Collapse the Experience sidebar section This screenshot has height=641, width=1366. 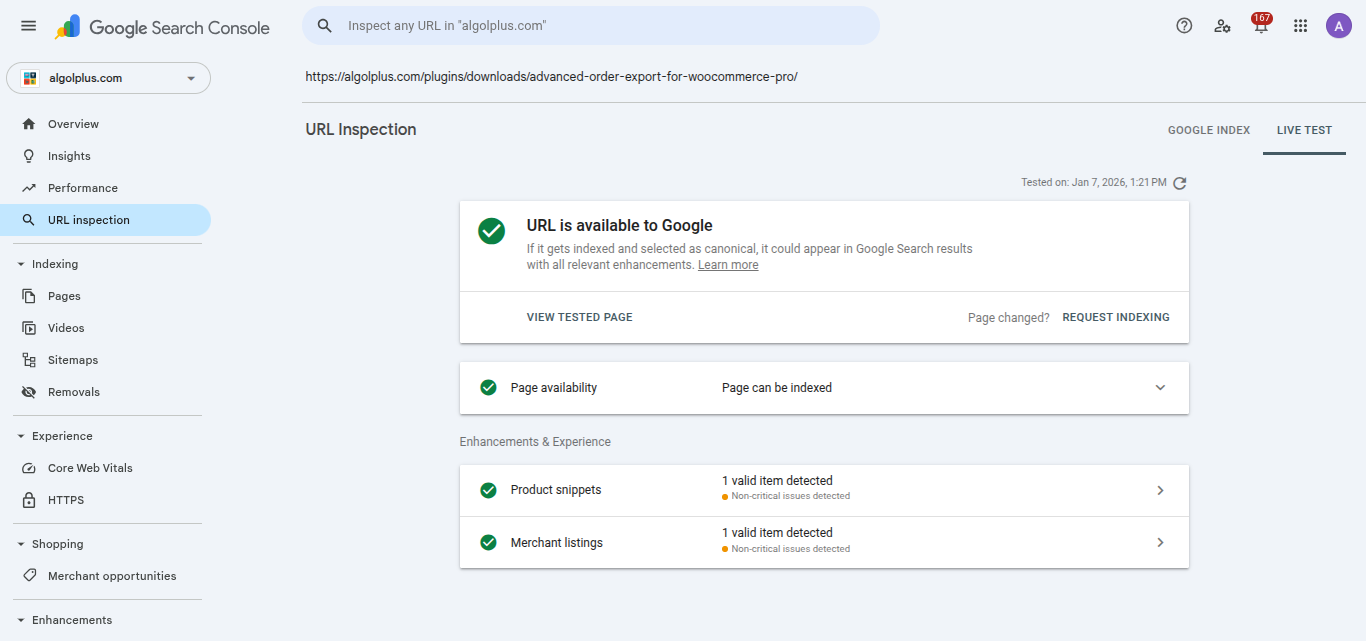click(x=21, y=436)
